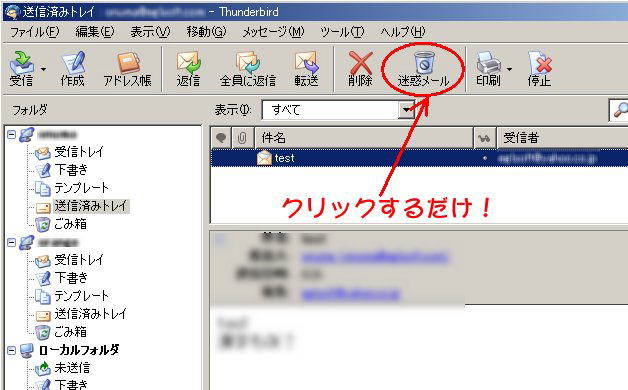Open the 受信 button dropdown arrow

(43, 69)
